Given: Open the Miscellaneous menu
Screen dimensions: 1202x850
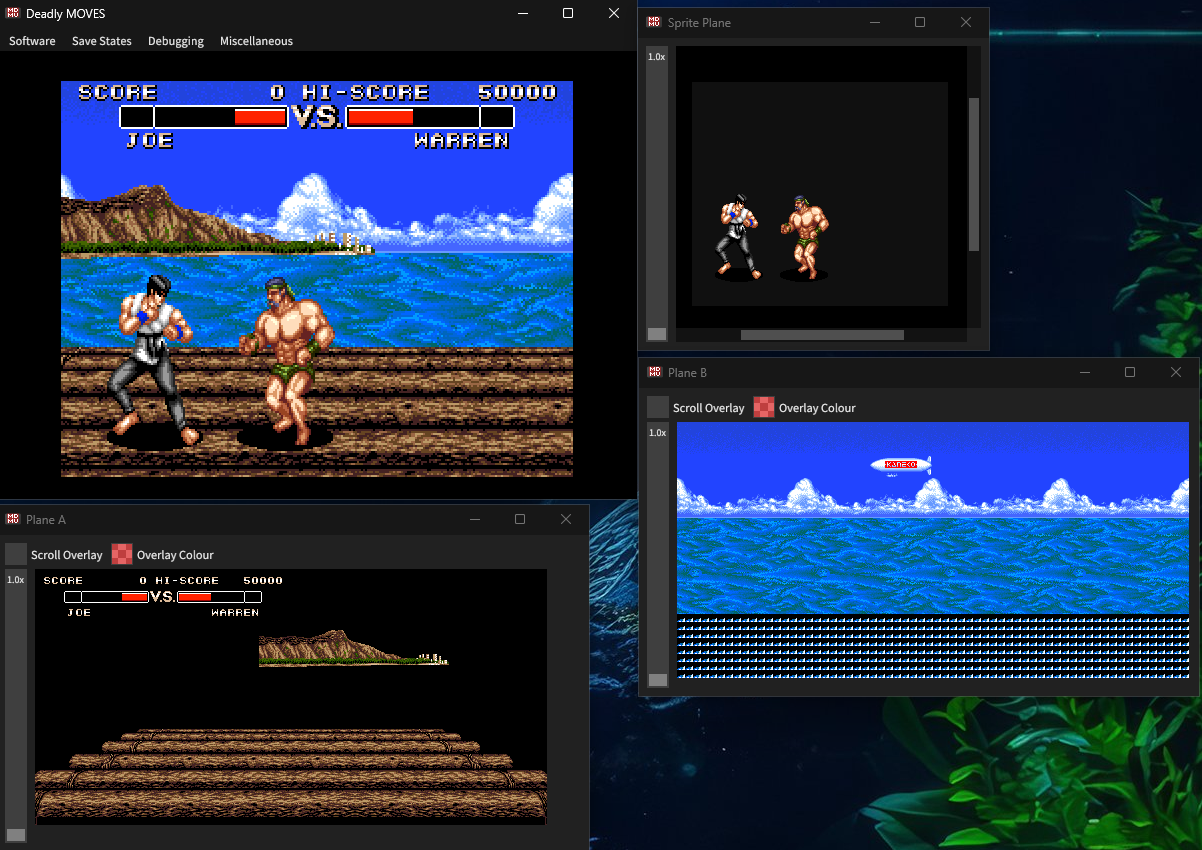Looking at the screenshot, I should pyautogui.click(x=256, y=41).
